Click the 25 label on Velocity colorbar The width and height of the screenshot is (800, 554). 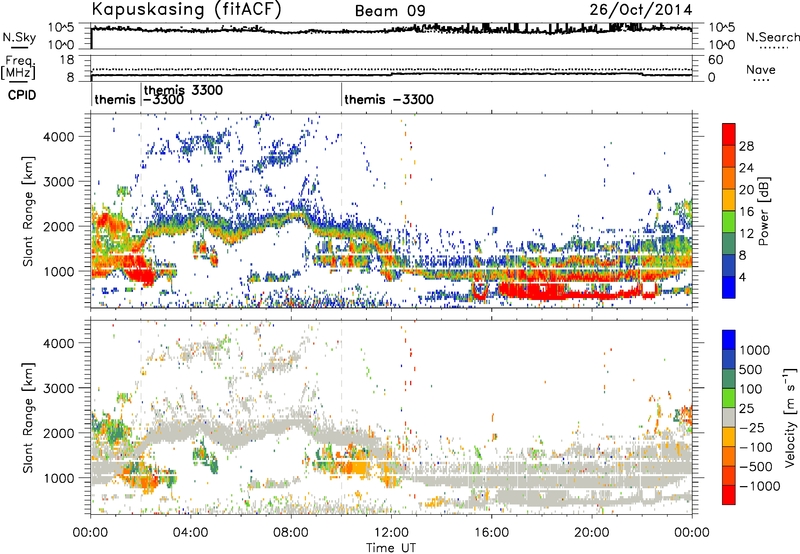746,408
